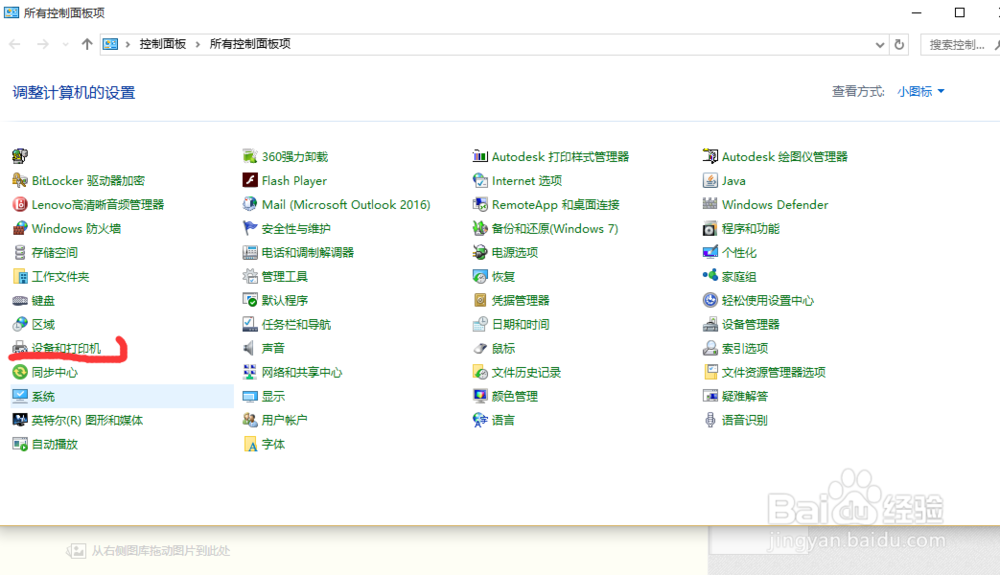
Task: Click the Mail (Microsoft Outlook 2016) icon
Action: click(250, 205)
